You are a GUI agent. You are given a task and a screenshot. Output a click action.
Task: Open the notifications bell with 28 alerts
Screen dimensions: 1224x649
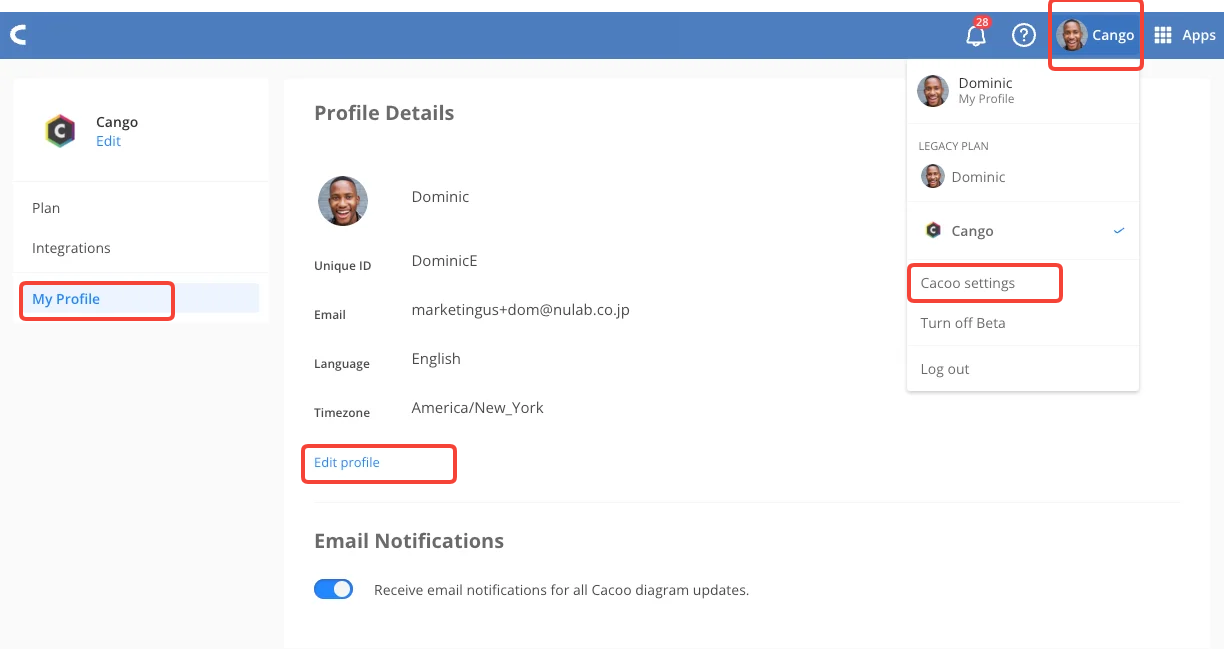pyautogui.click(x=975, y=35)
